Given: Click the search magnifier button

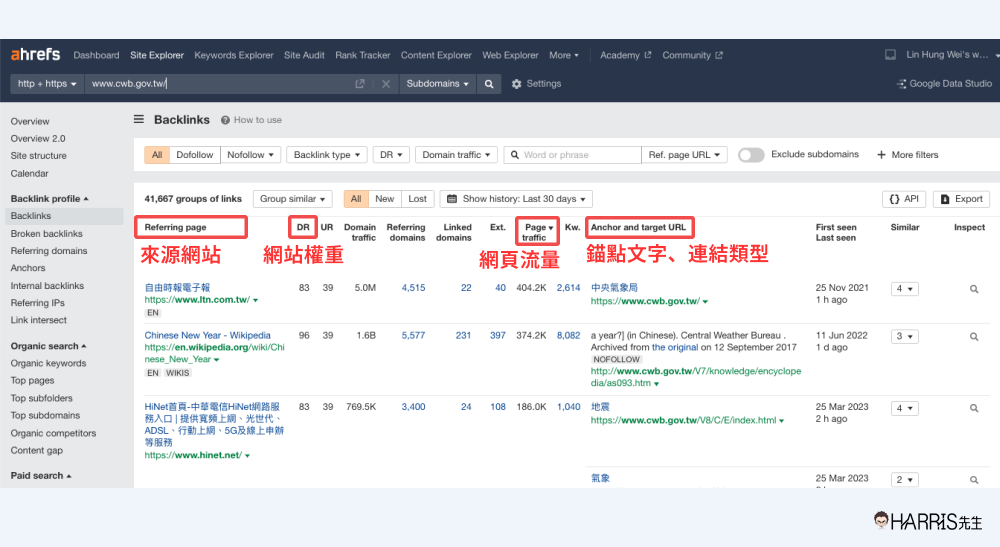Looking at the screenshot, I should point(489,84).
